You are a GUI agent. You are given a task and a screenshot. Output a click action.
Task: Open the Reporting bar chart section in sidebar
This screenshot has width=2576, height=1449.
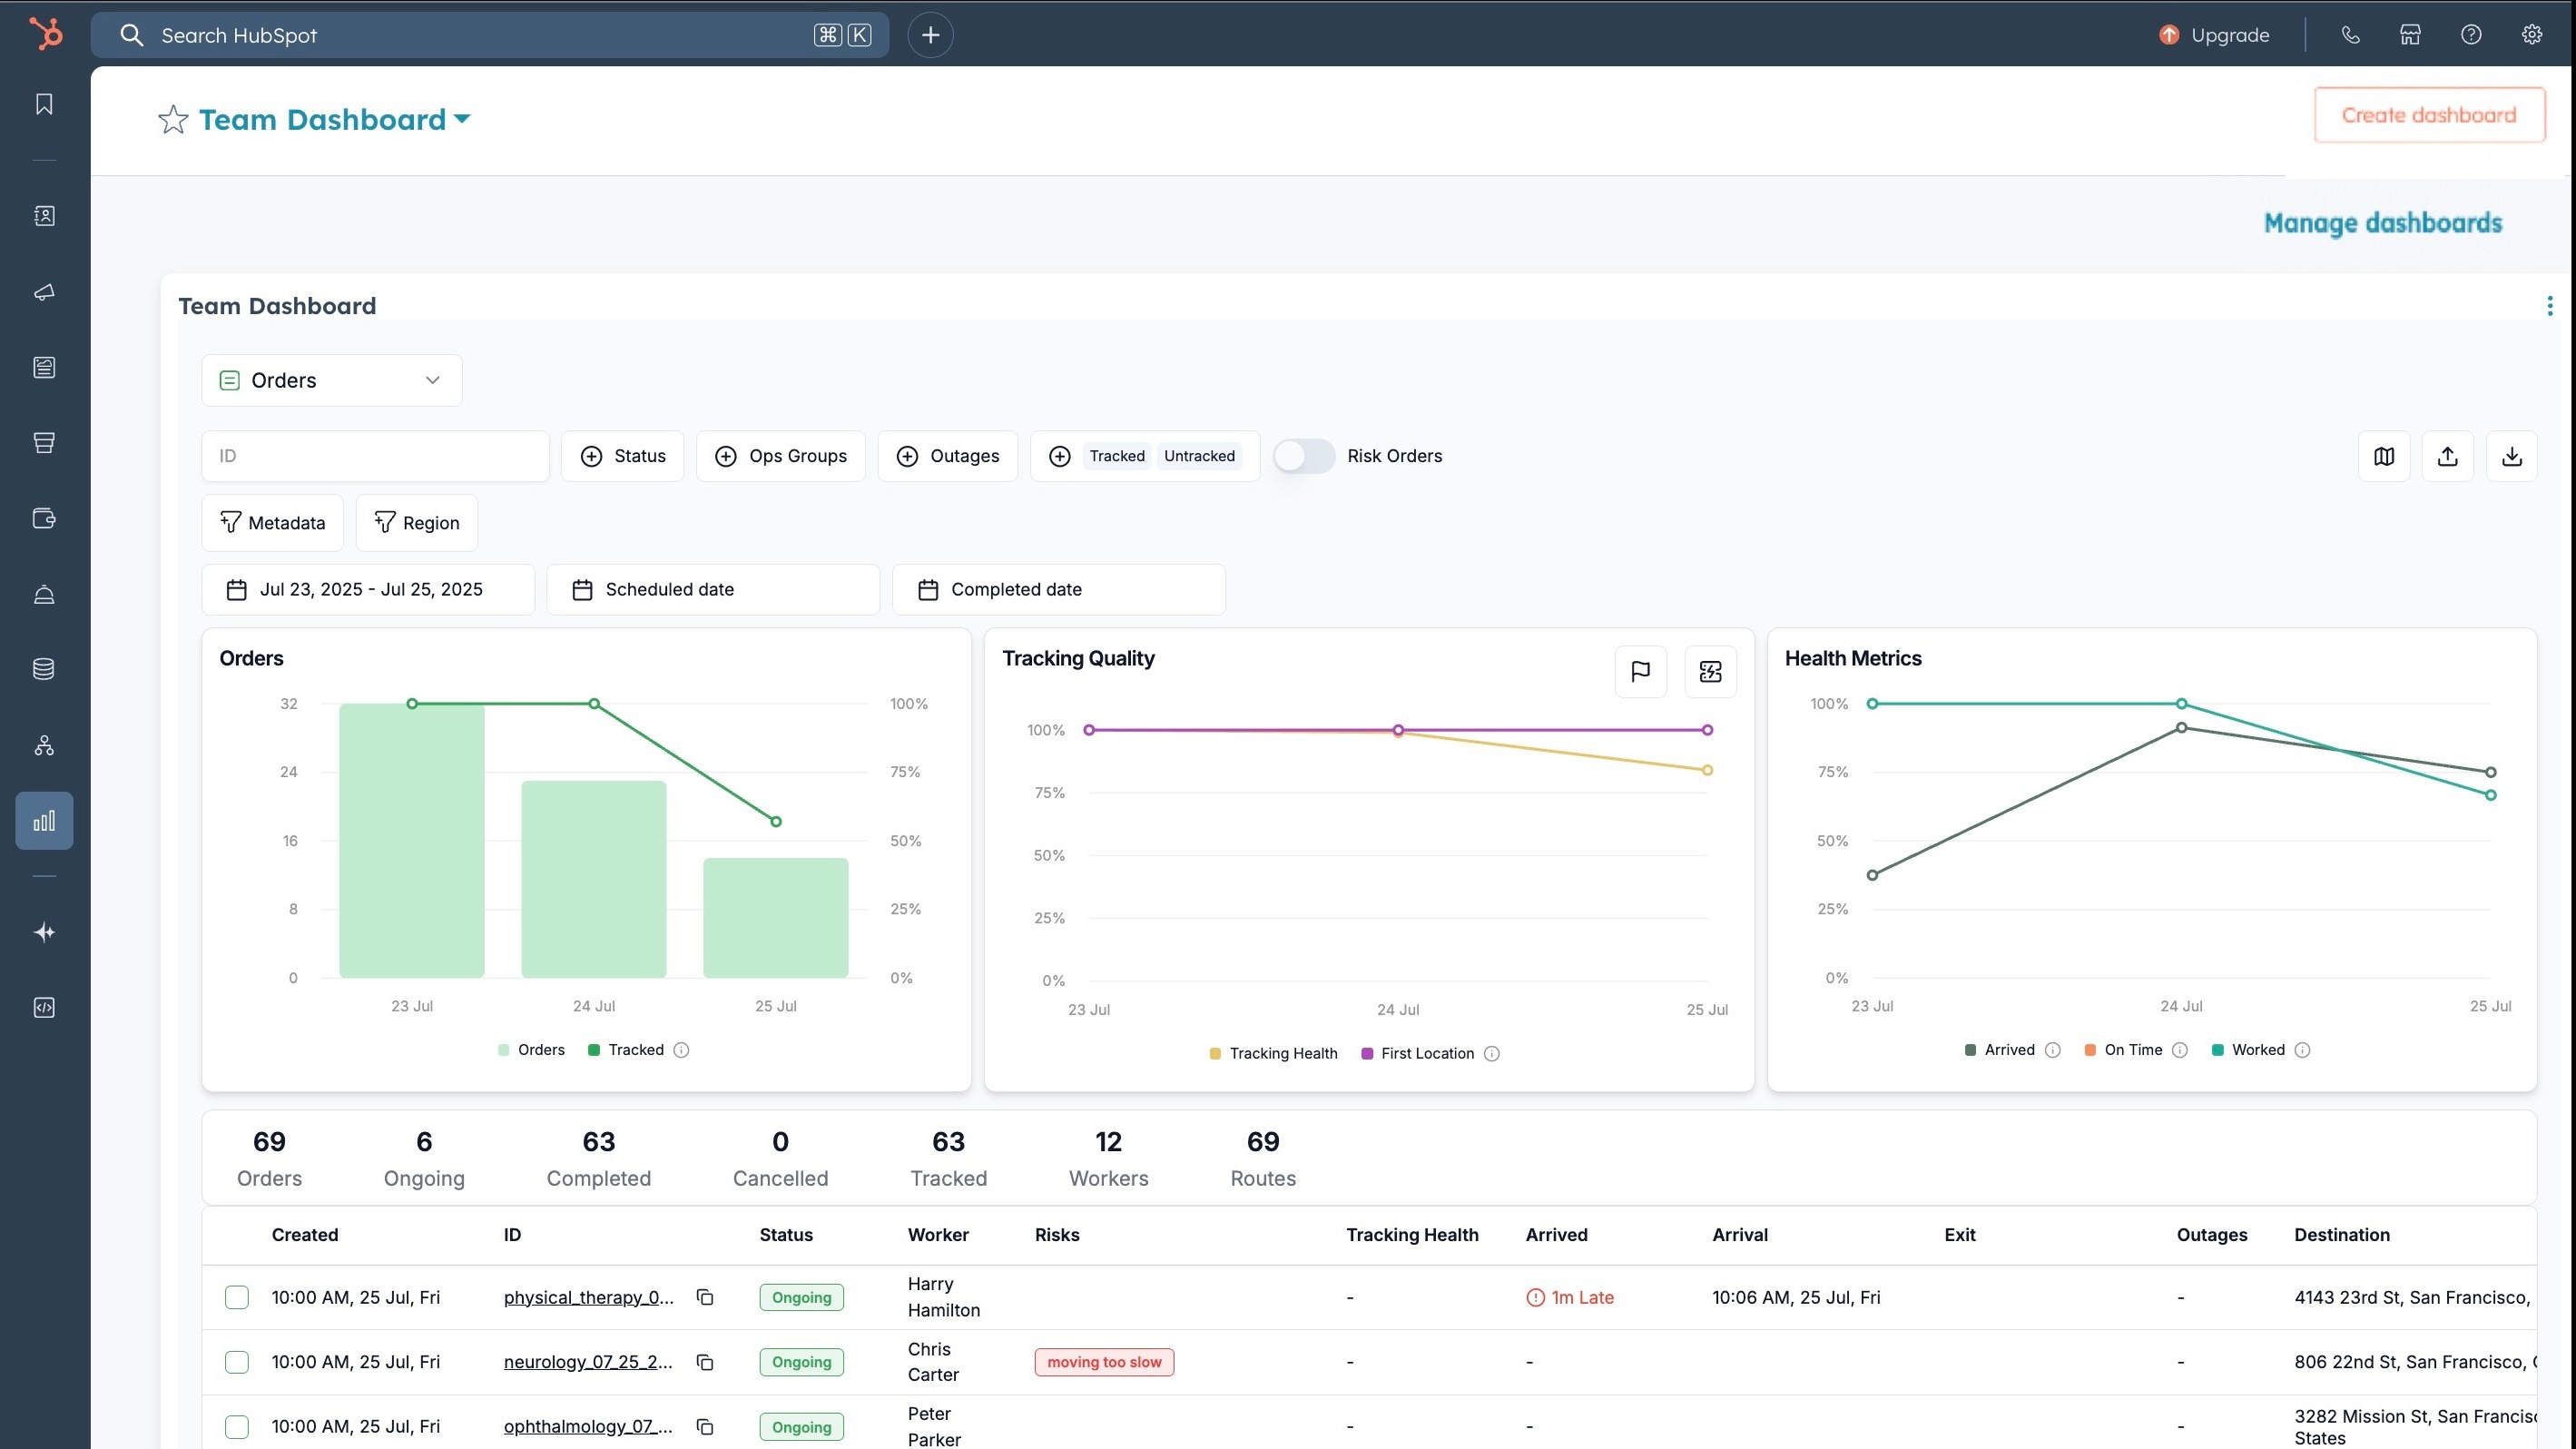(44, 820)
